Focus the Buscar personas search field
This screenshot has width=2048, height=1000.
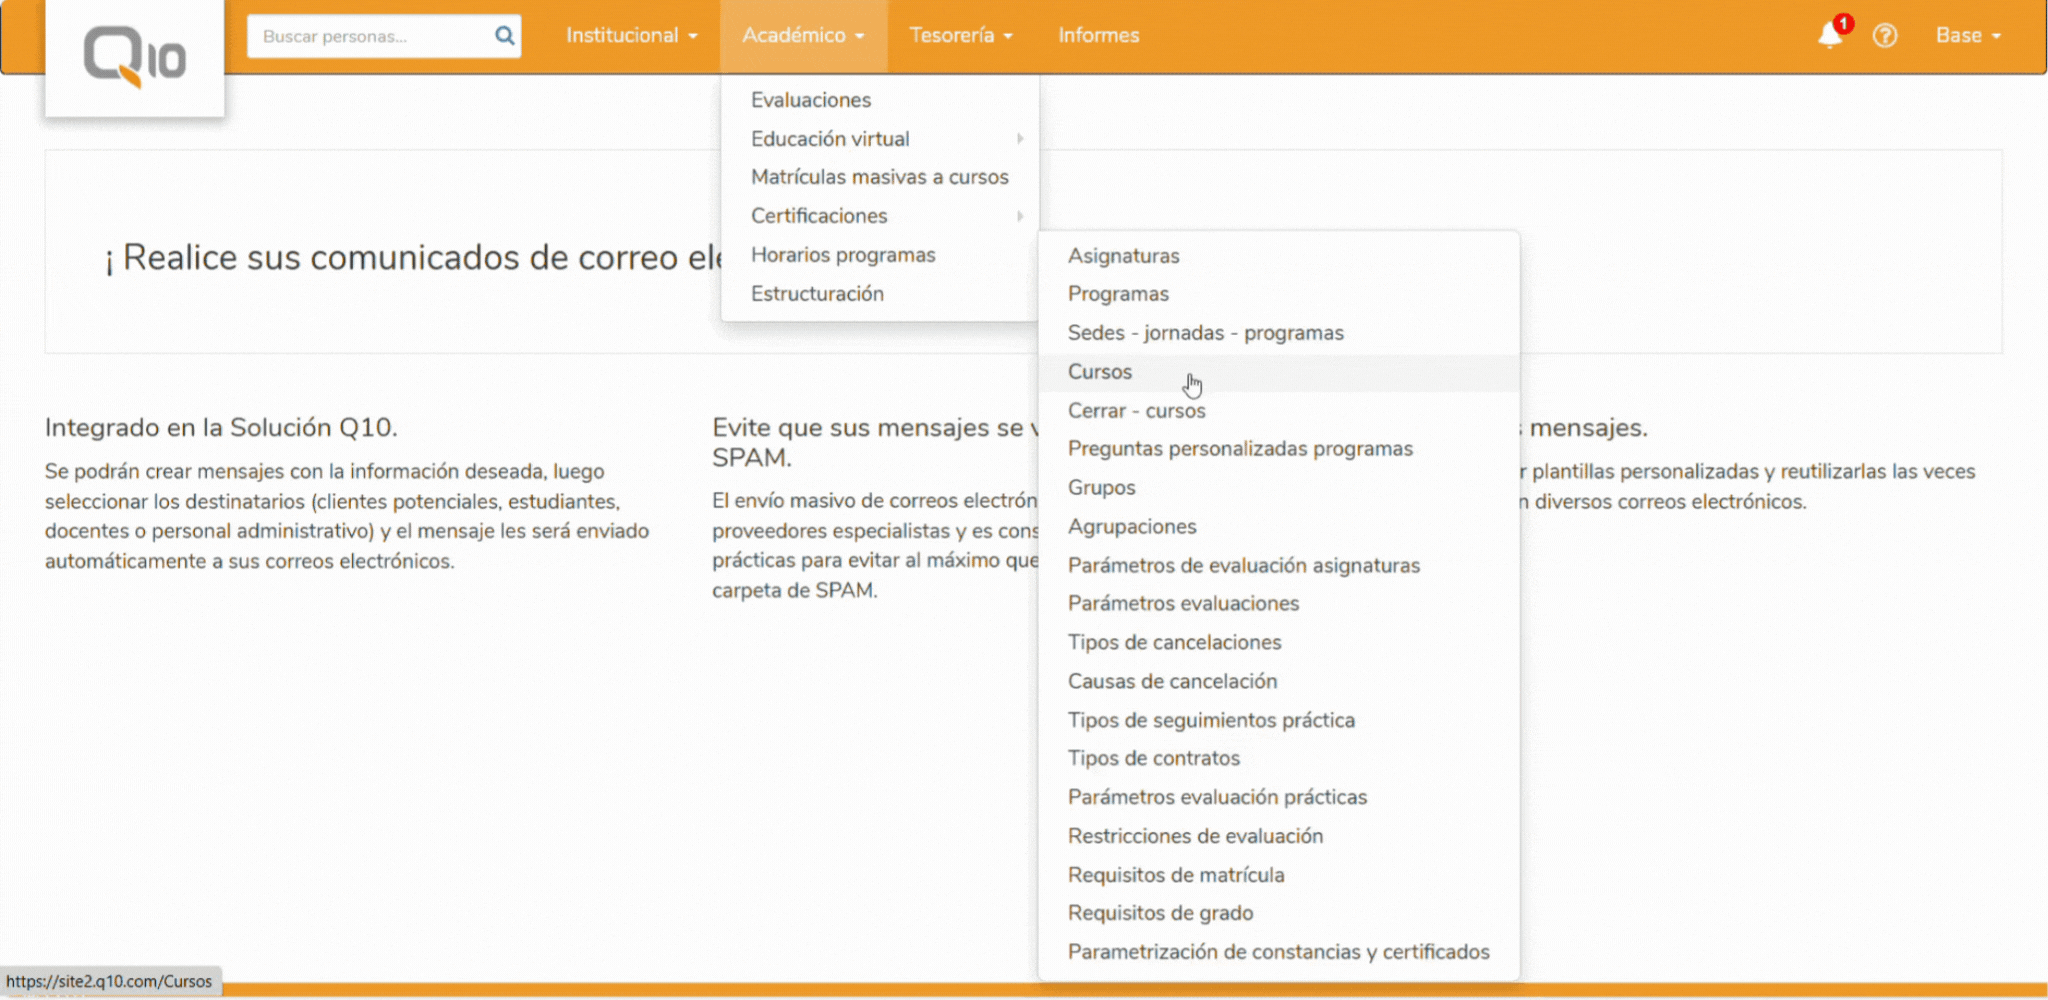pyautogui.click(x=370, y=36)
